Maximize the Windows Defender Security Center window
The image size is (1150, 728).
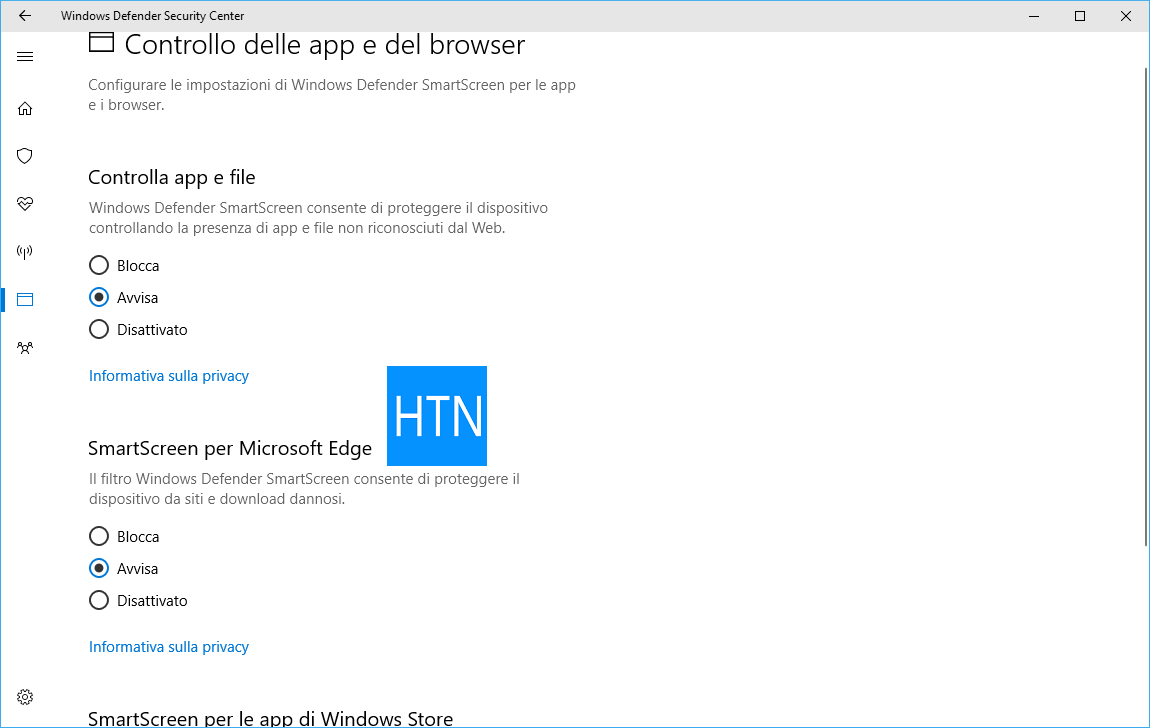click(x=1080, y=15)
